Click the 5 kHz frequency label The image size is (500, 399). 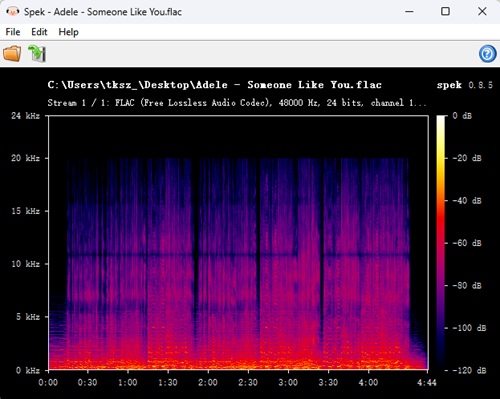pyautogui.click(x=28, y=317)
